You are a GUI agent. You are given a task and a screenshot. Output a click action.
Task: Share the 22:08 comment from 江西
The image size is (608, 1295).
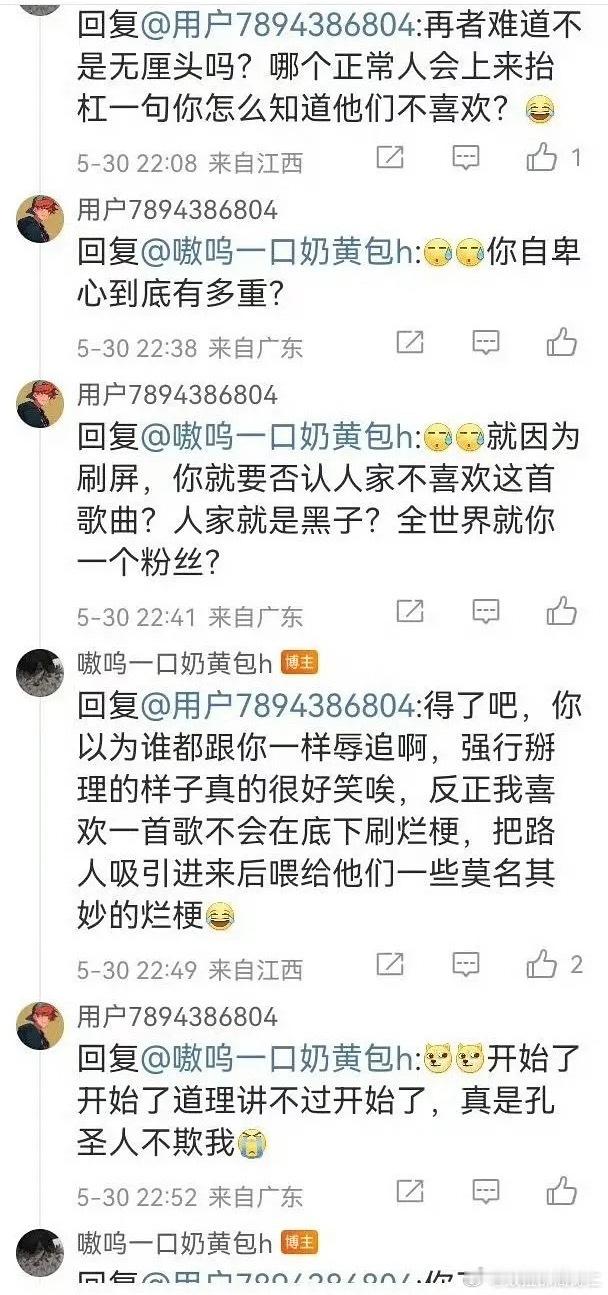tap(390, 157)
